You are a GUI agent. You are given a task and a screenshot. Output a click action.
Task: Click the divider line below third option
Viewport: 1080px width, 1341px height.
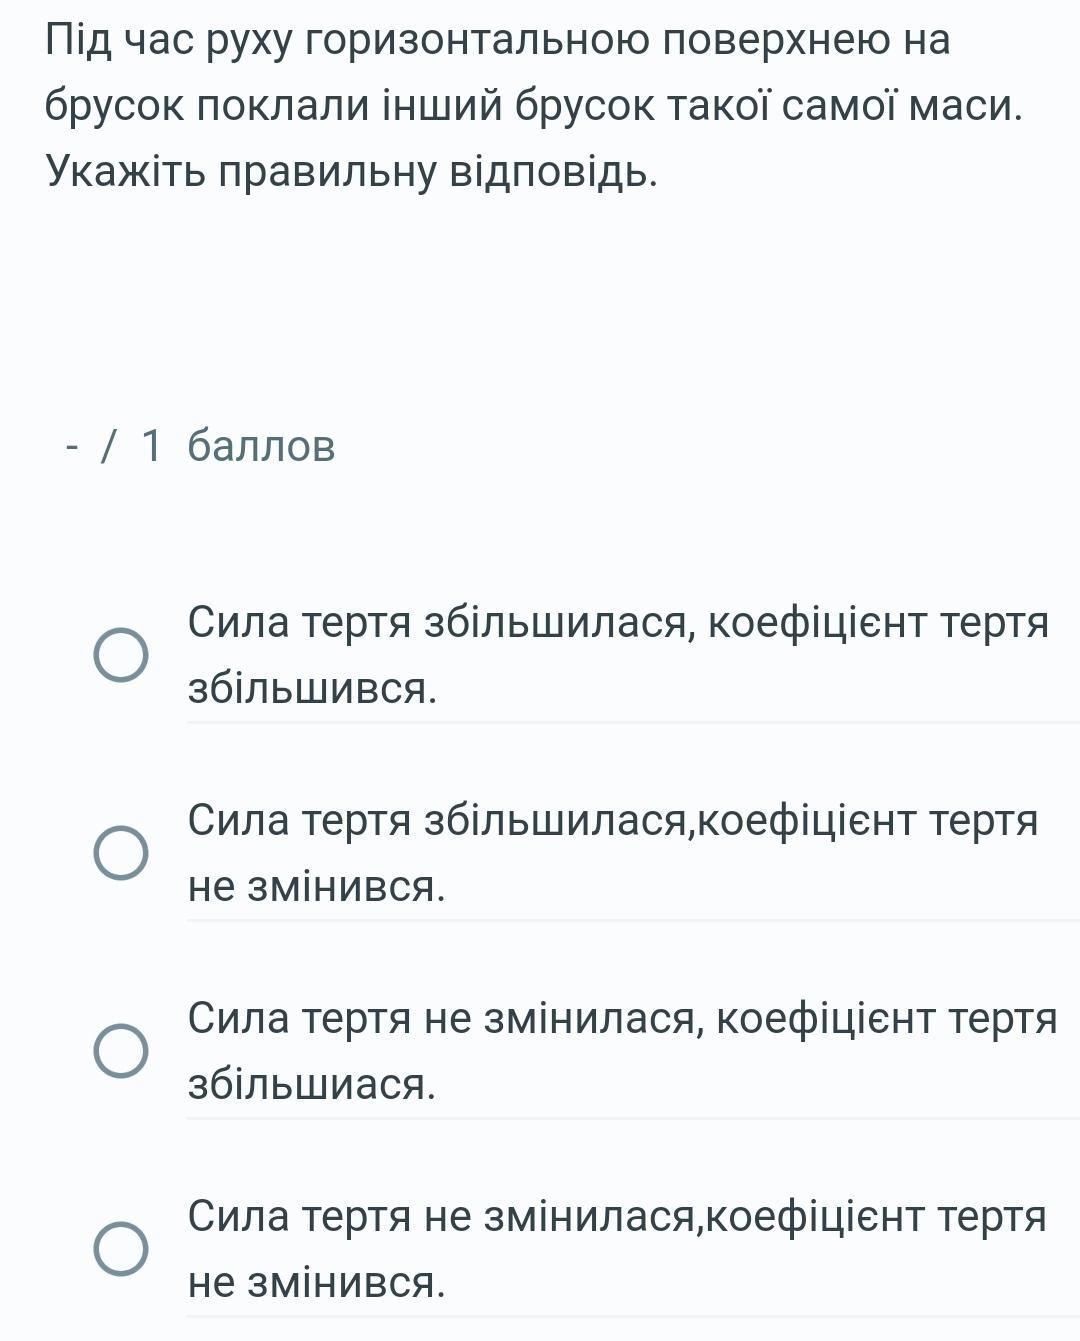click(x=632, y=1118)
